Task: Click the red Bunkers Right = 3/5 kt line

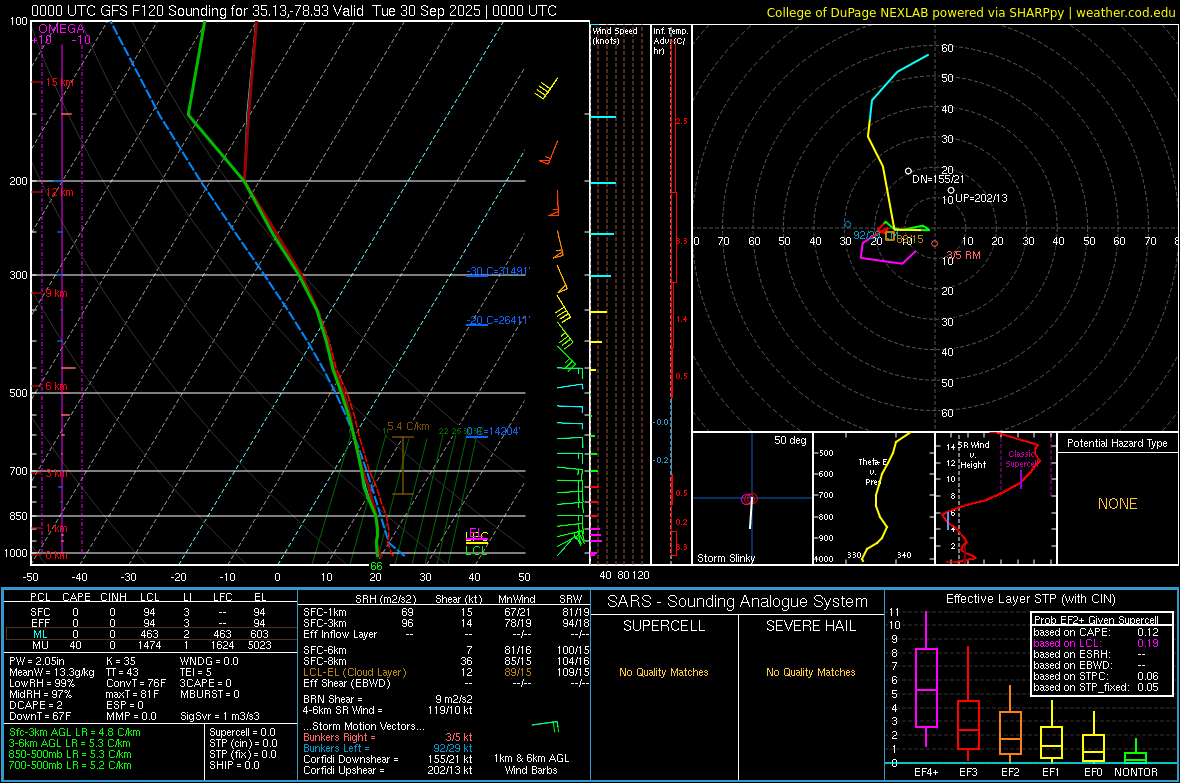Action: point(388,737)
